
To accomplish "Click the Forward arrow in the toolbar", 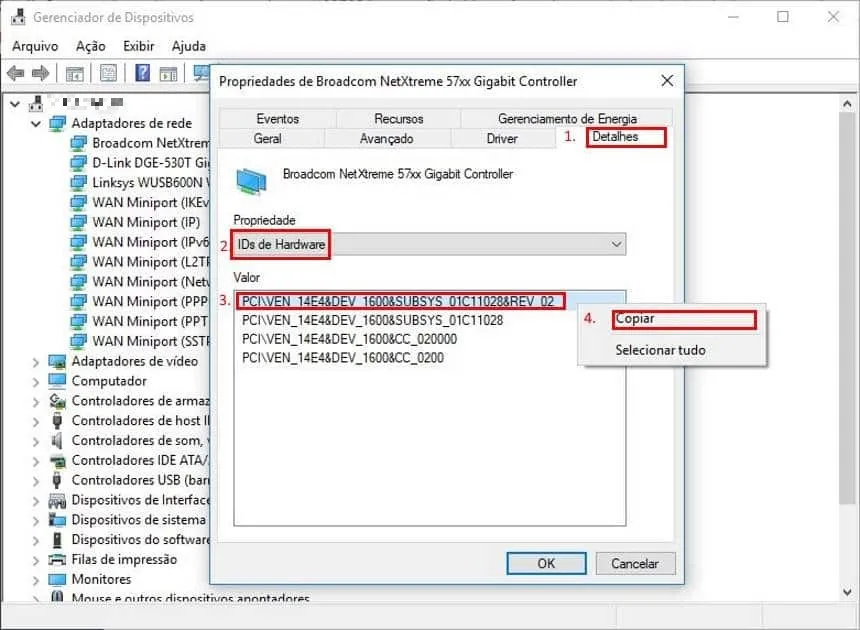I will (41, 73).
